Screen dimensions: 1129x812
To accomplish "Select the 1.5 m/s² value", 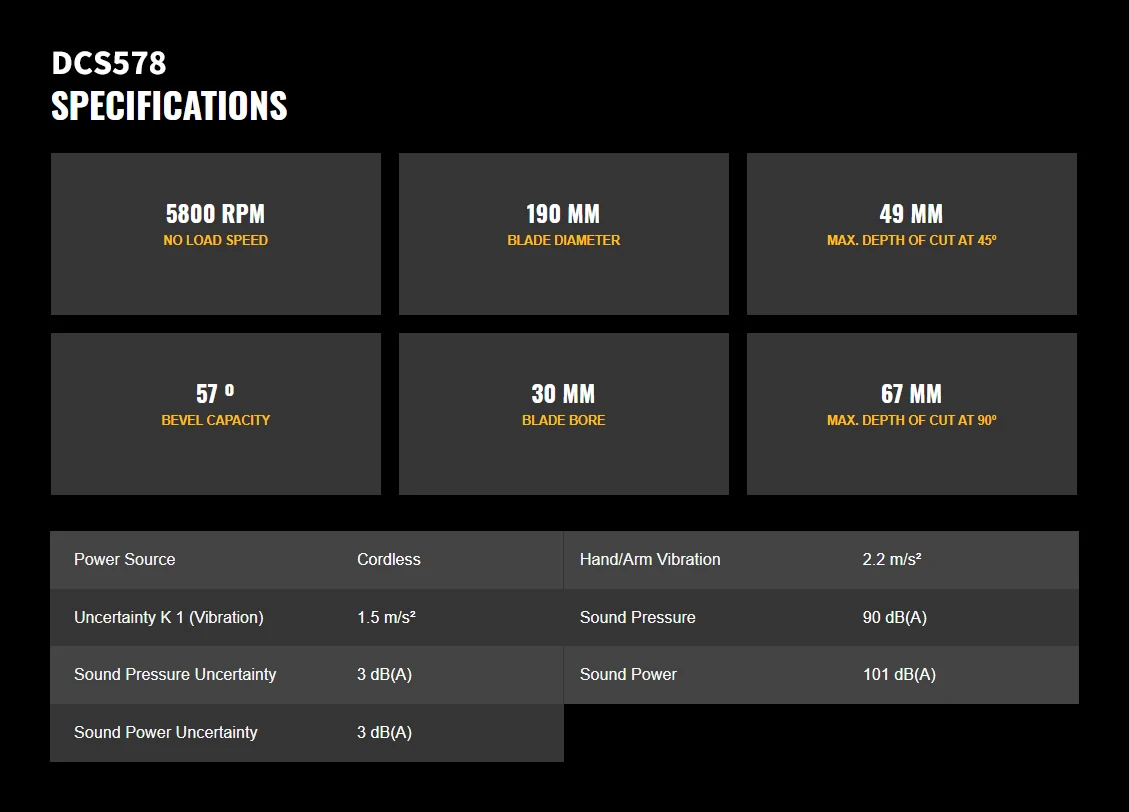I will (387, 618).
